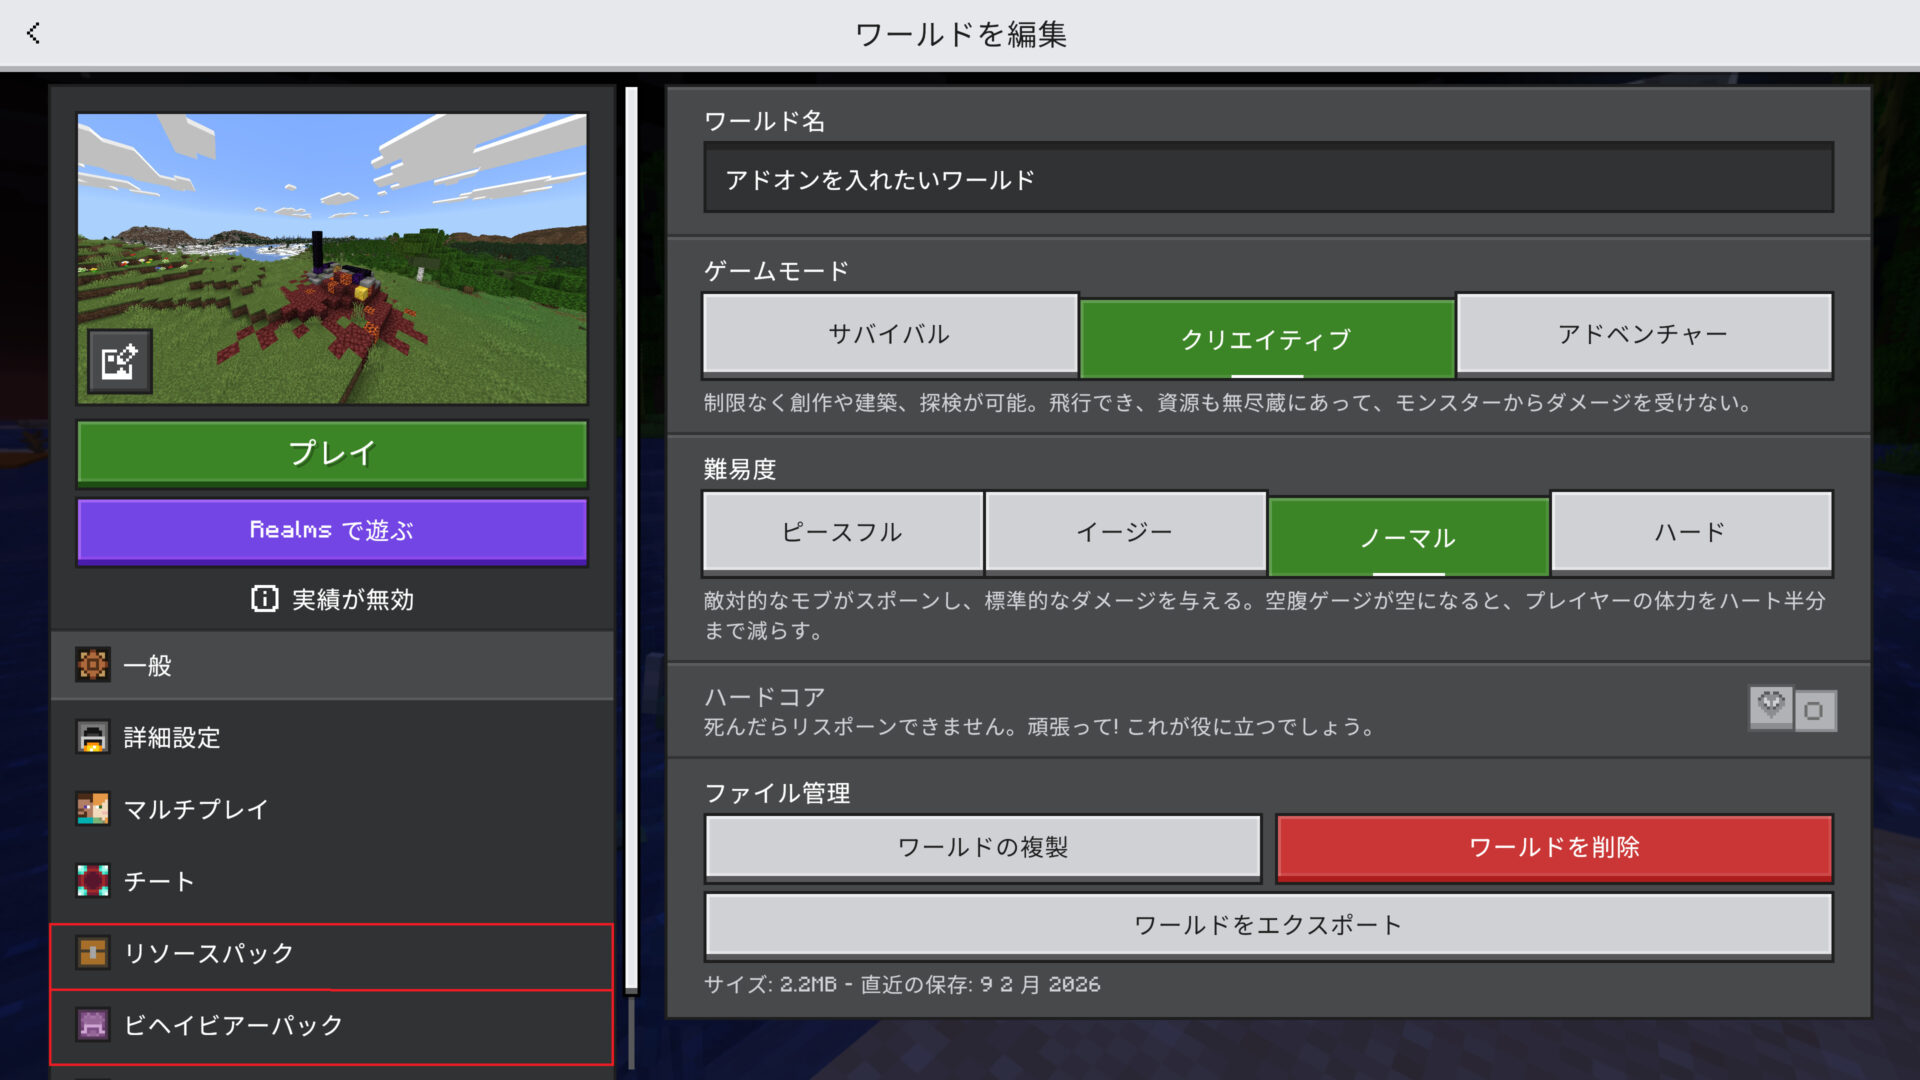This screenshot has height=1080, width=1920.
Task: Click the sidebar vertical scrollbar
Action: point(631,540)
